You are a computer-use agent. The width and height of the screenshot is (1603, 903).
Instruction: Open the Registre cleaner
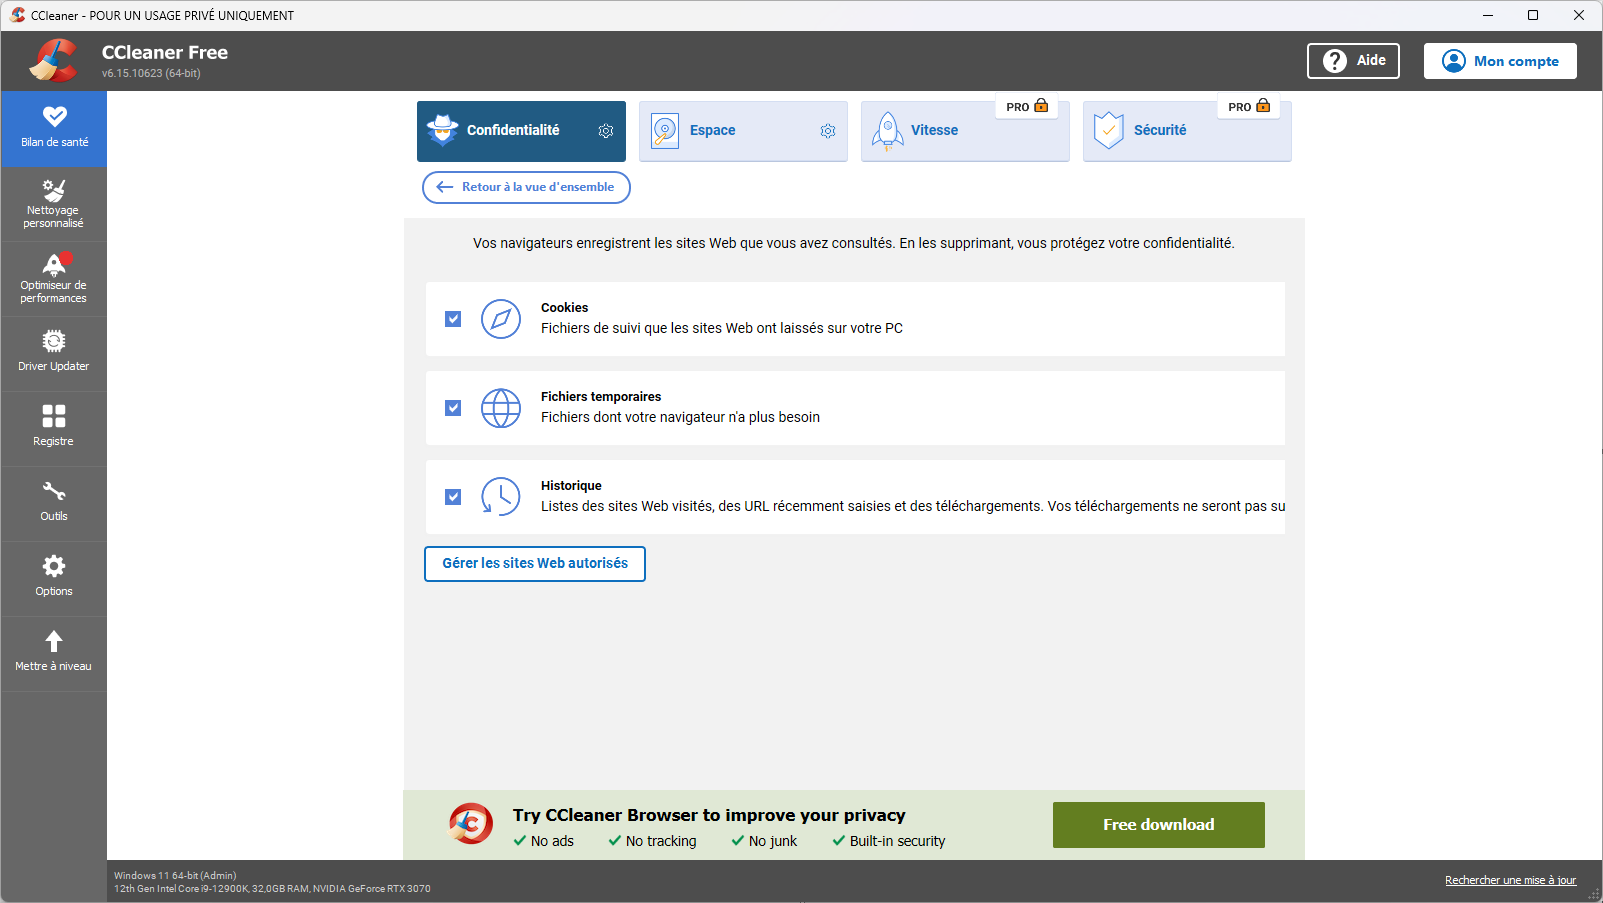pos(54,428)
